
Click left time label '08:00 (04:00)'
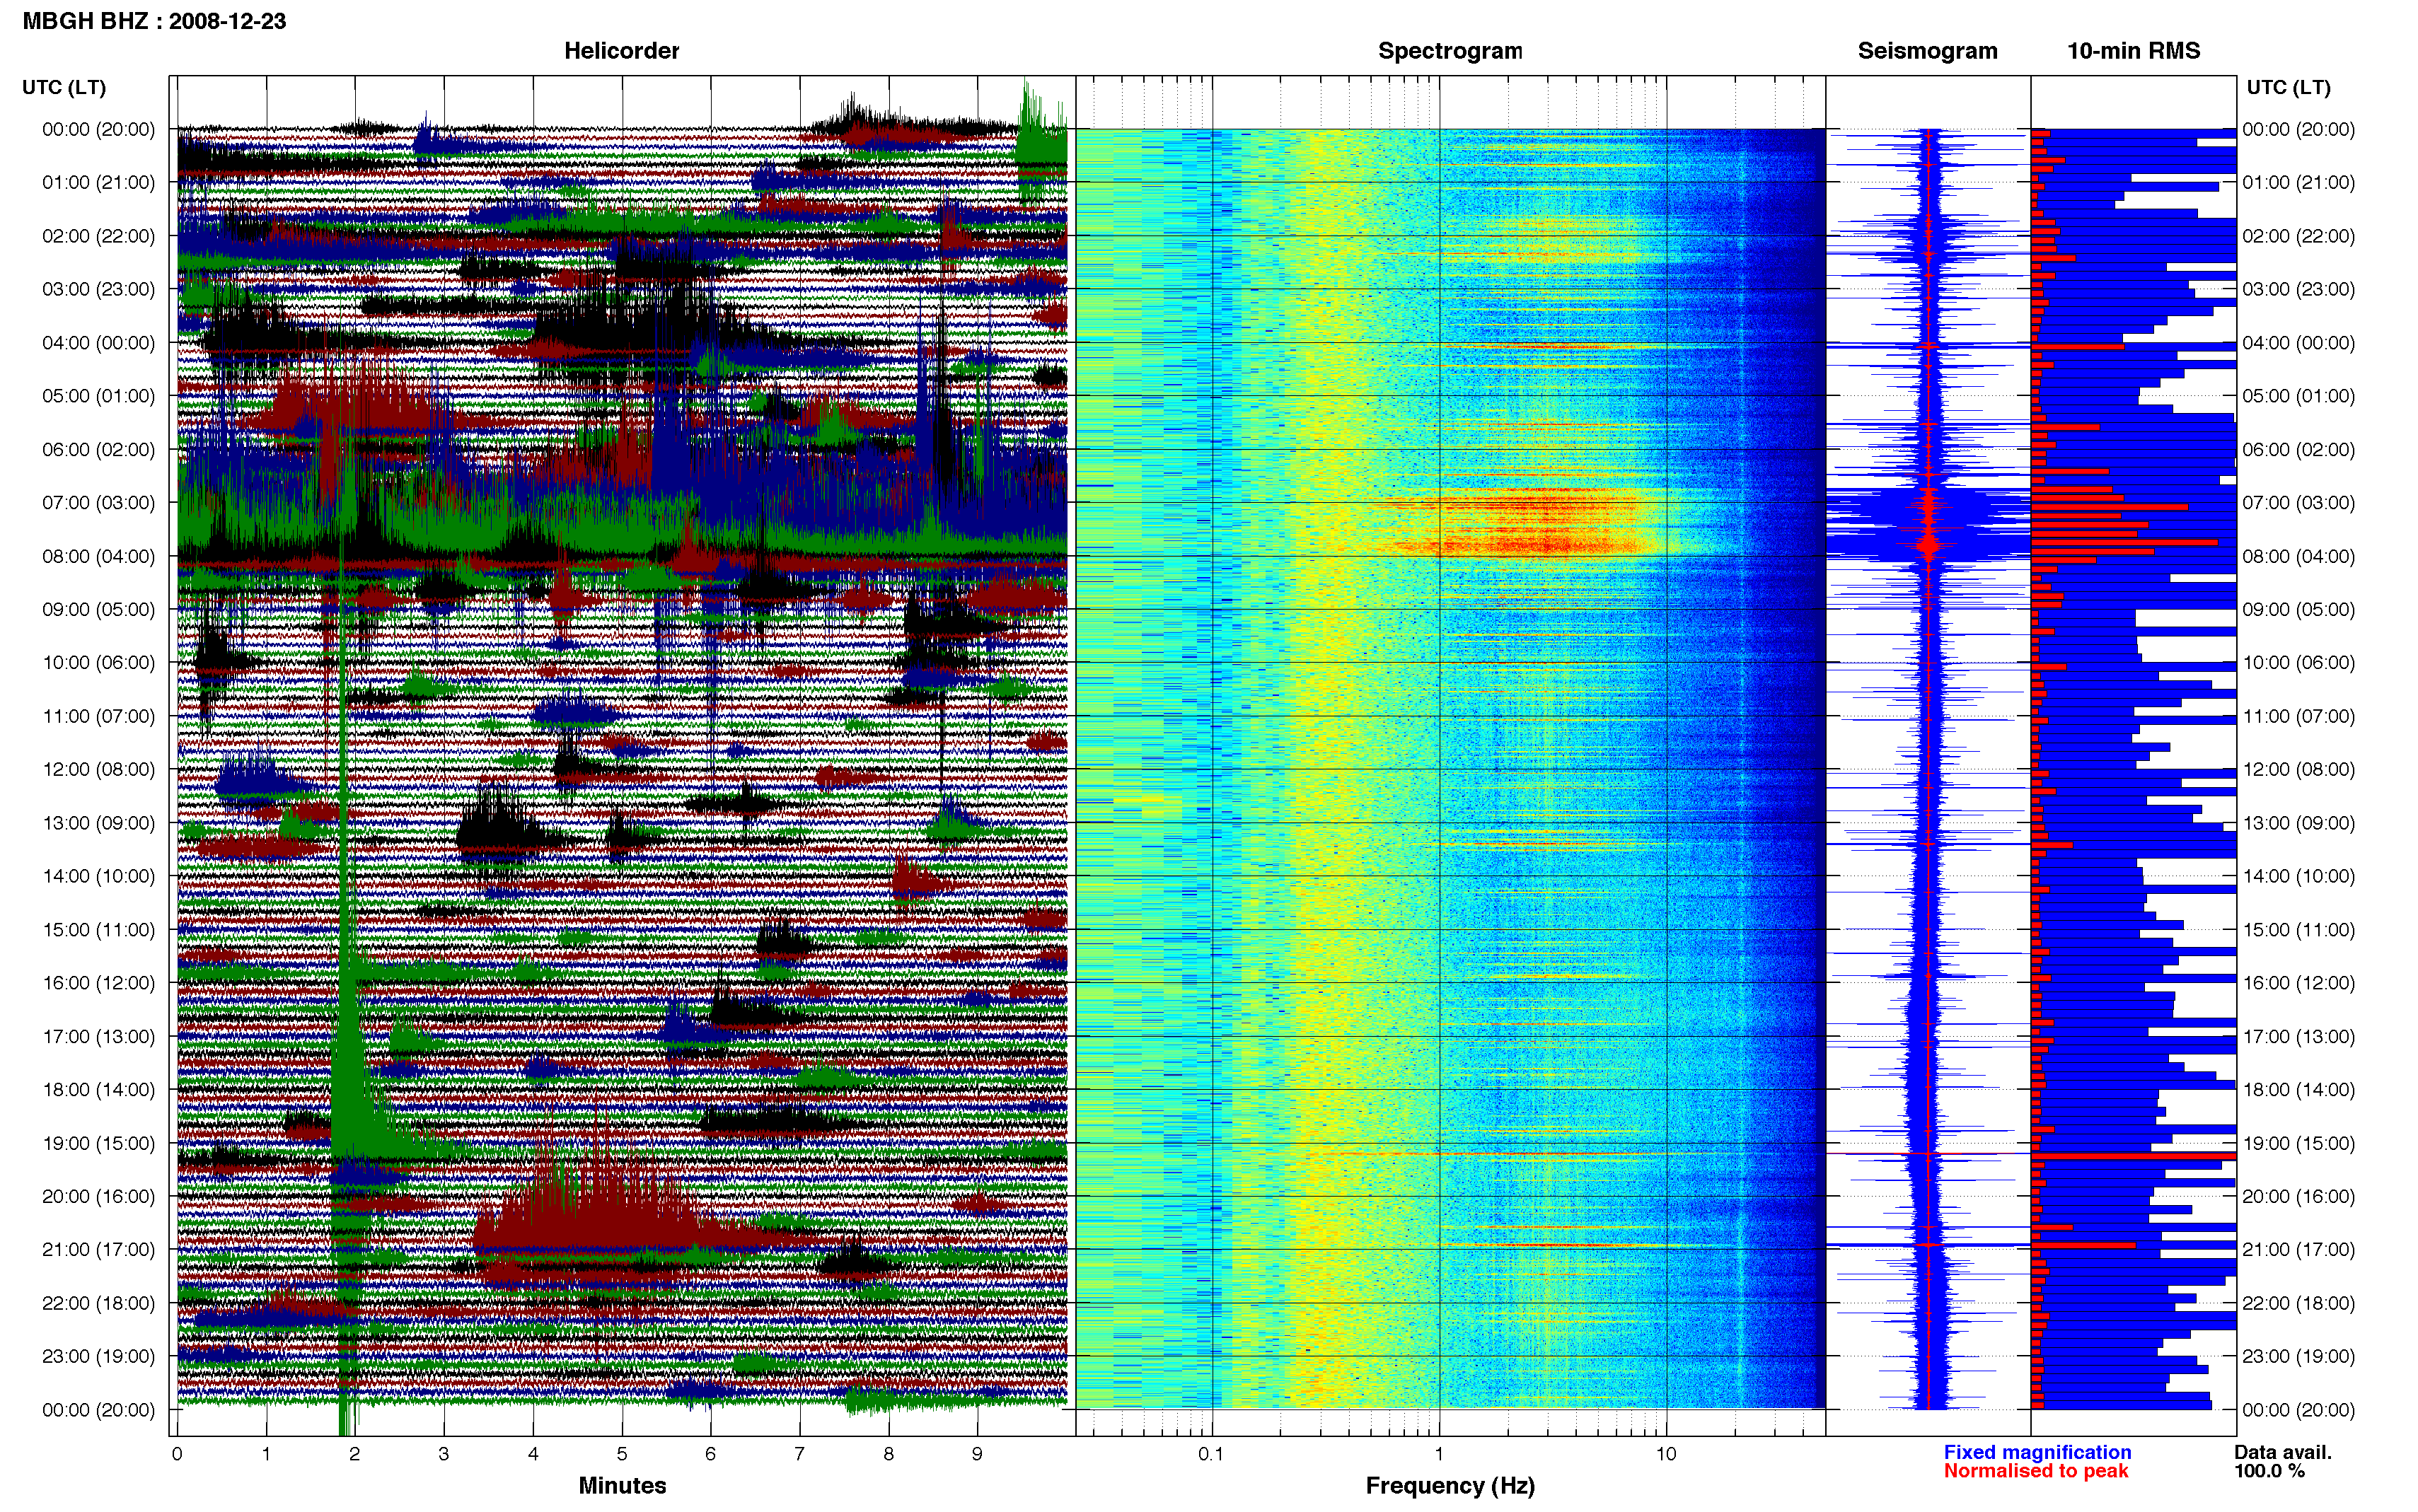(x=99, y=556)
